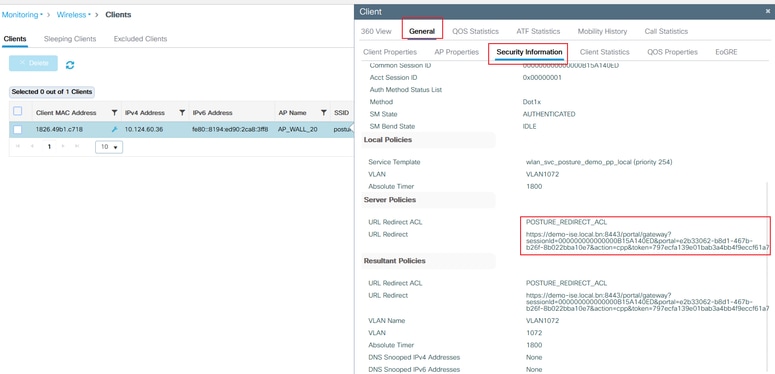Tick the select-all checkbox in table header
The width and height of the screenshot is (775, 374).
18,111
